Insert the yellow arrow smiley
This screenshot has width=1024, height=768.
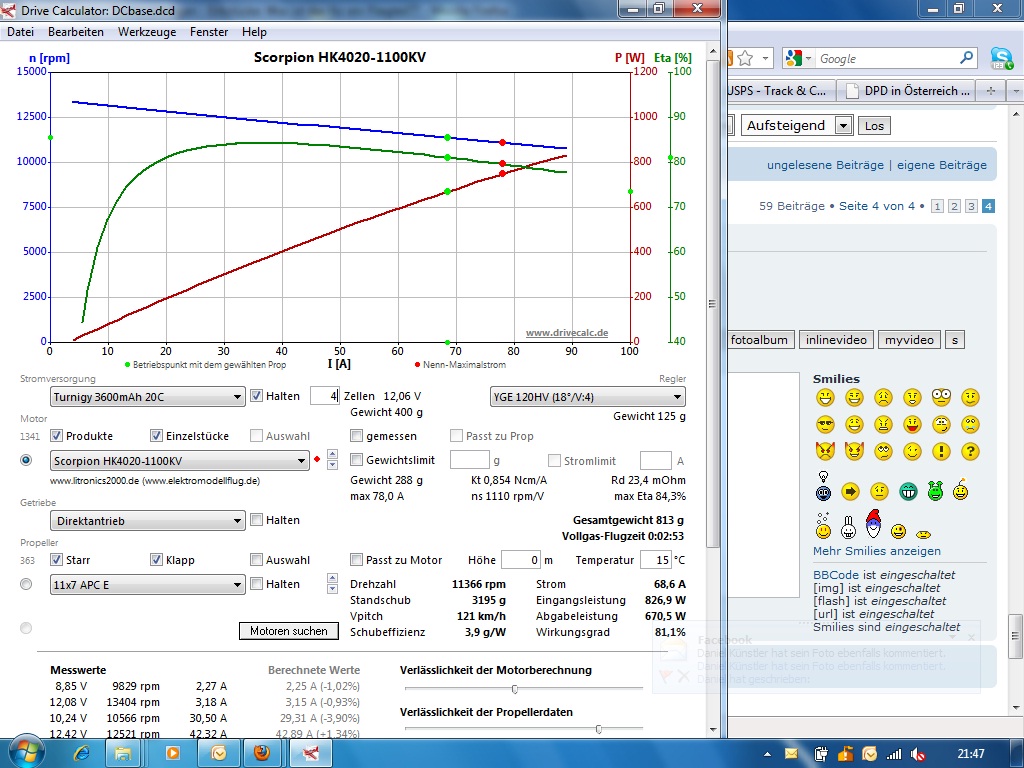tap(850, 492)
